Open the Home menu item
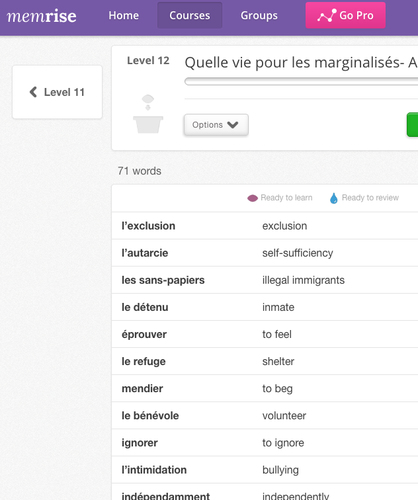Viewport: 418px width, 500px height. [124, 15]
